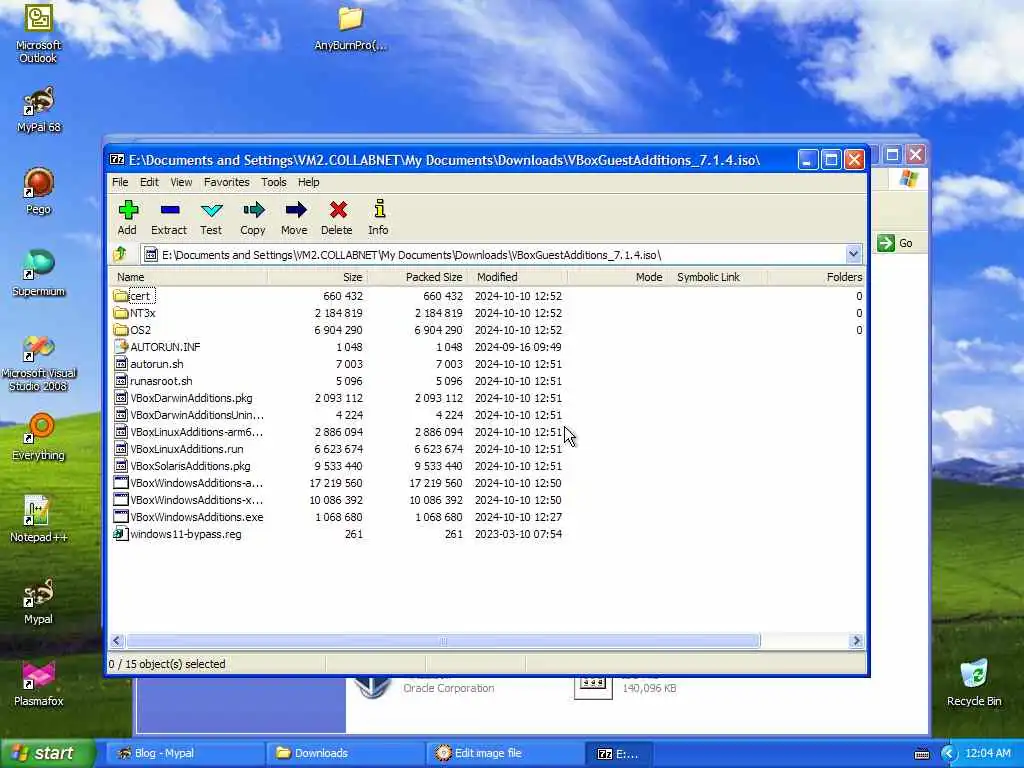This screenshot has height=768, width=1024.
Task: Sort list by Symbolic Link column
Action: click(x=717, y=277)
